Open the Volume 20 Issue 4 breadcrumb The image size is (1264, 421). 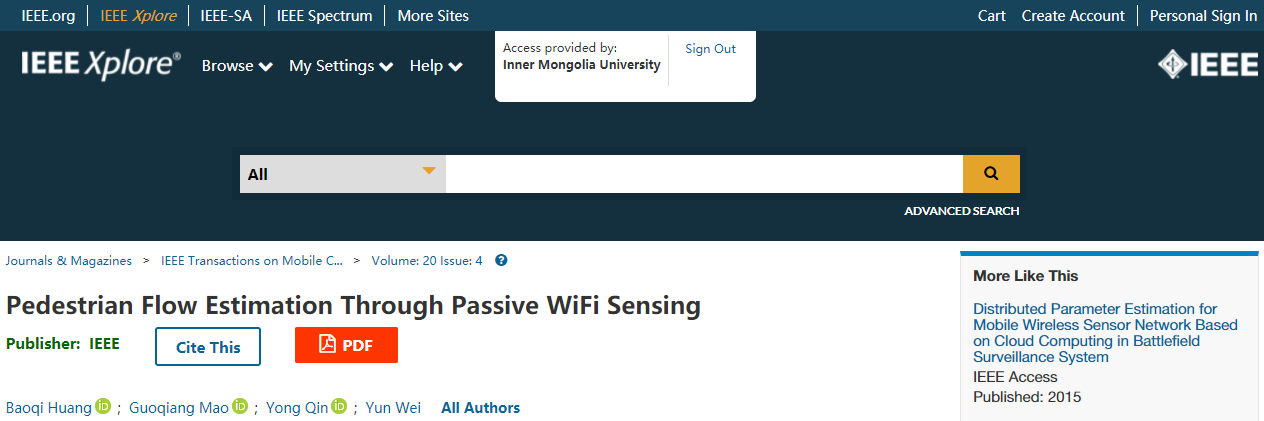(427, 261)
